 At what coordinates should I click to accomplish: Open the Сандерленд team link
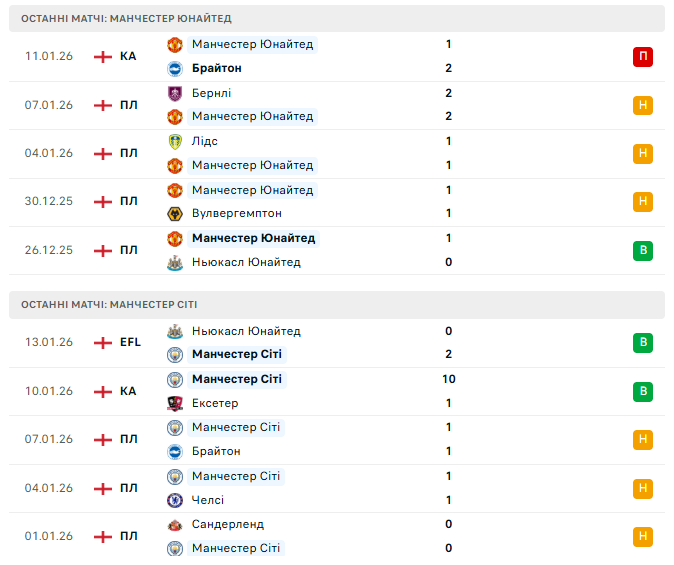point(228,524)
